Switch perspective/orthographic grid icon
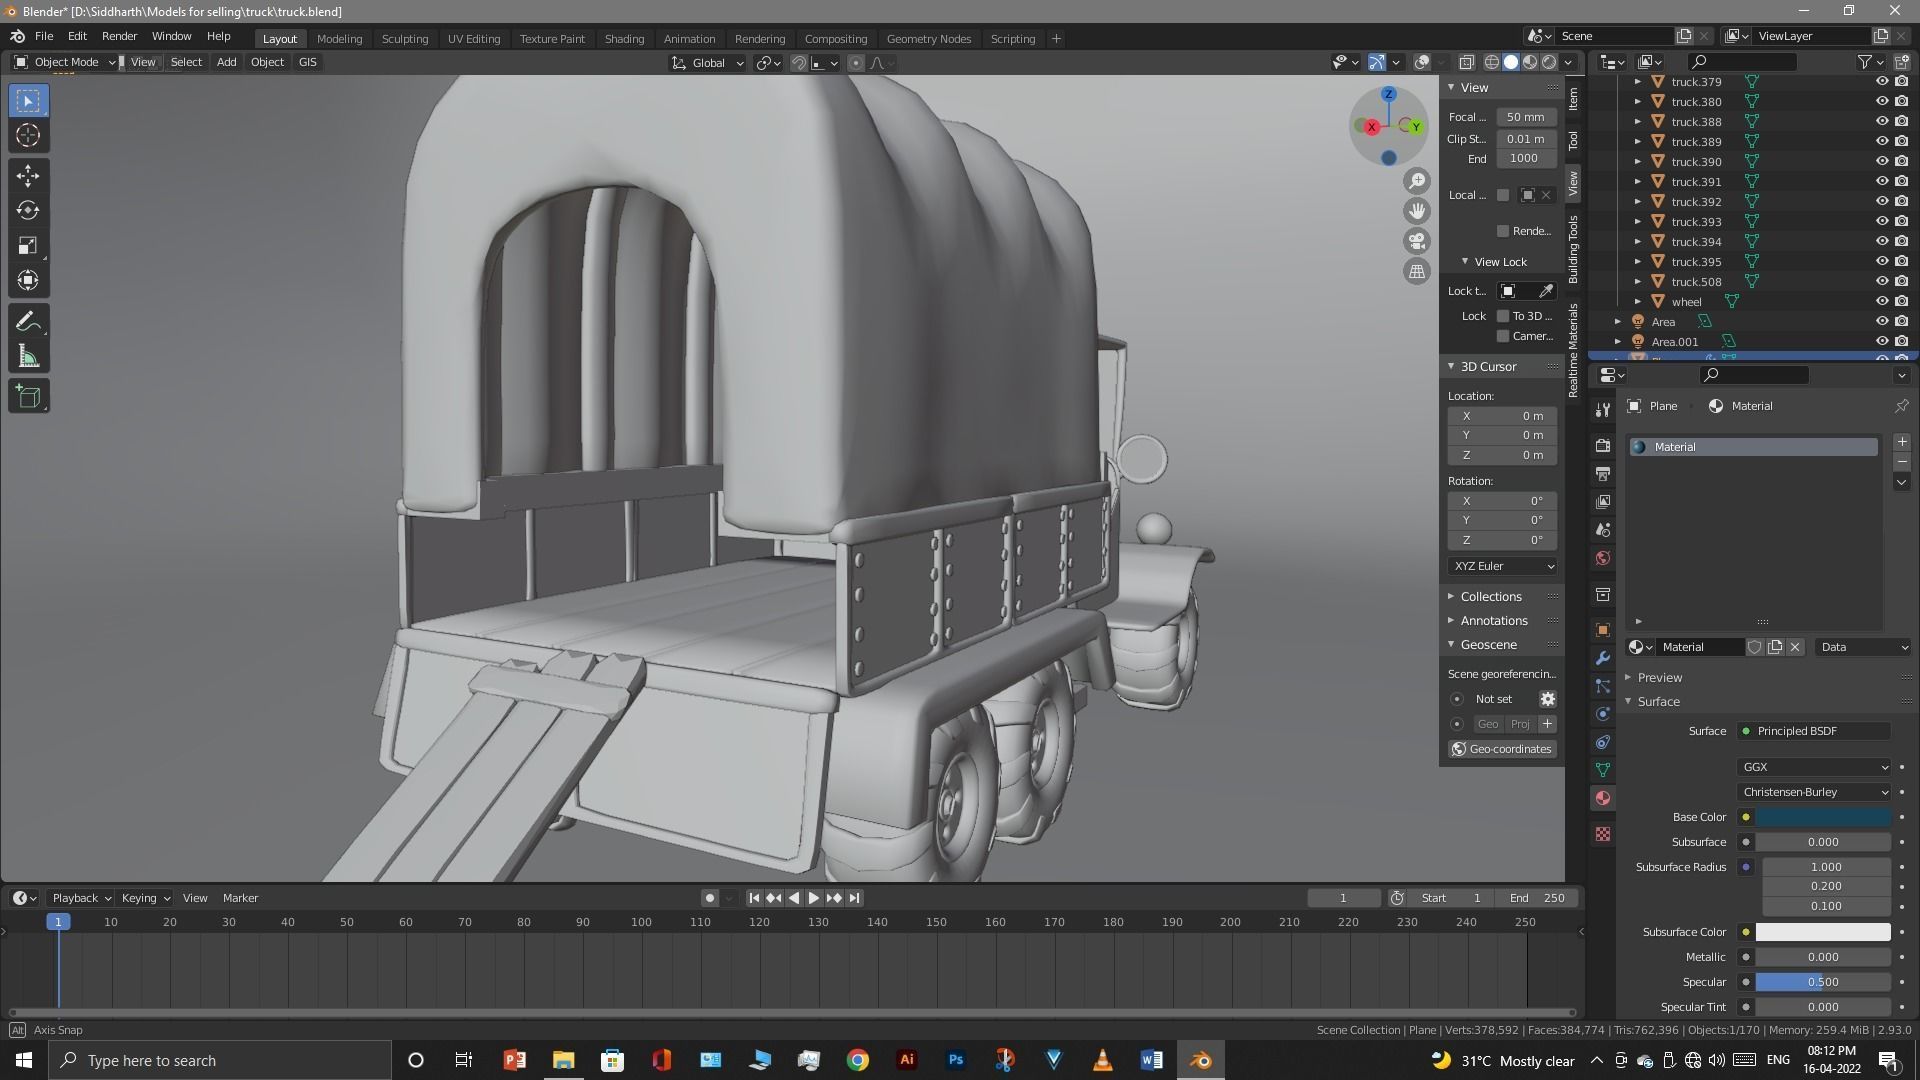Viewport: 1920px width, 1080px height. 1417,271
